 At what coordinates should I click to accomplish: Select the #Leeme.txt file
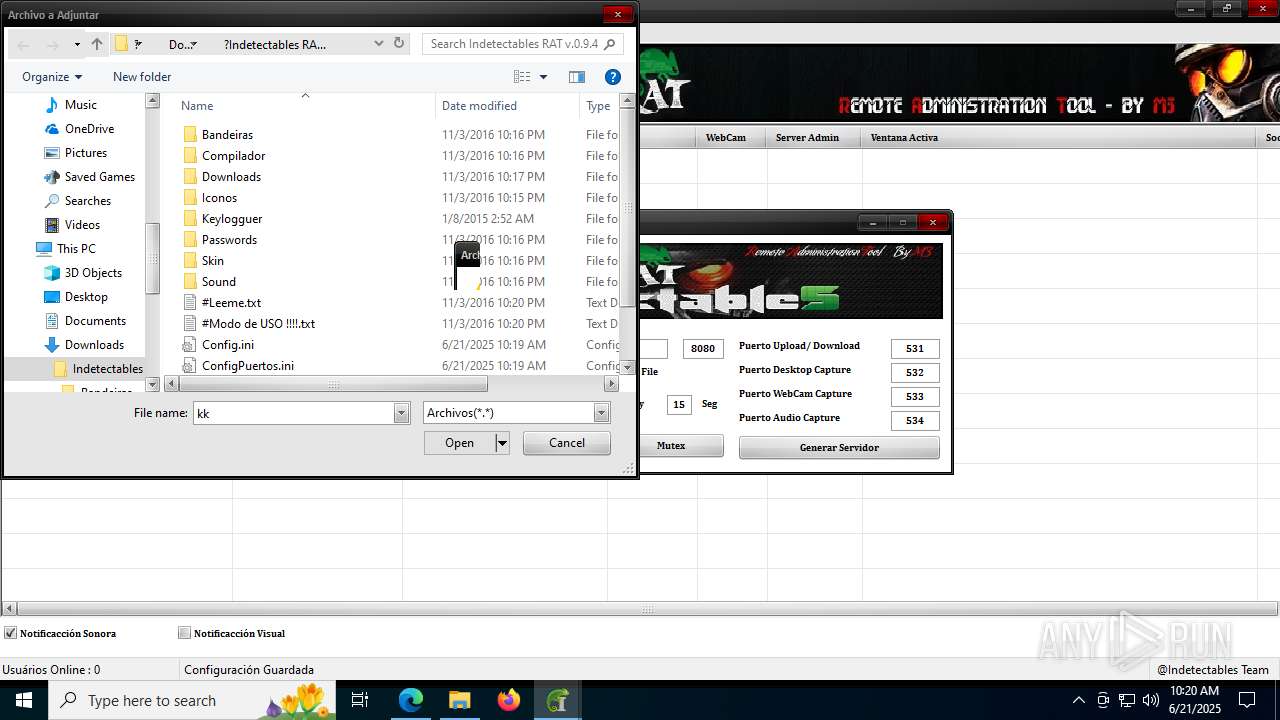[x=231, y=303]
